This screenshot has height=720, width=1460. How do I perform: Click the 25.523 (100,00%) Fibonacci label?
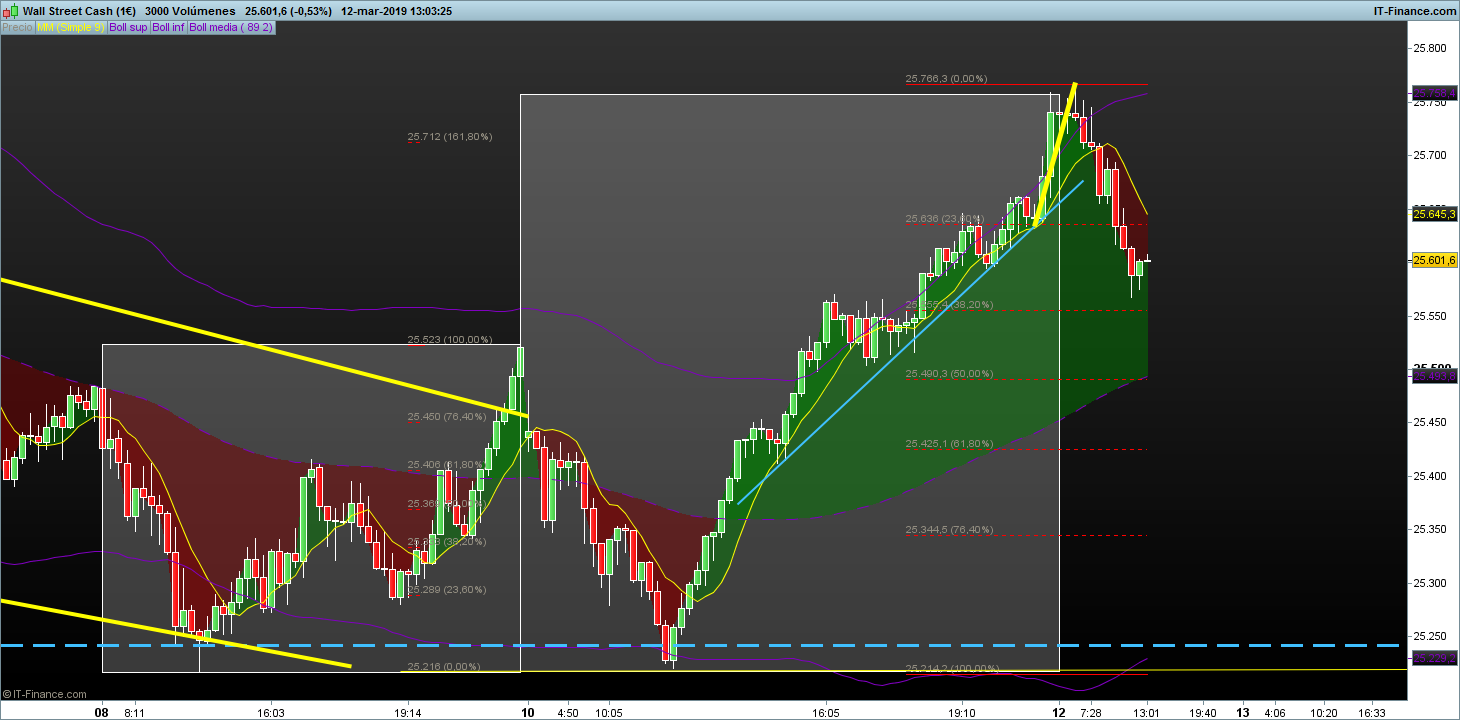coord(449,340)
